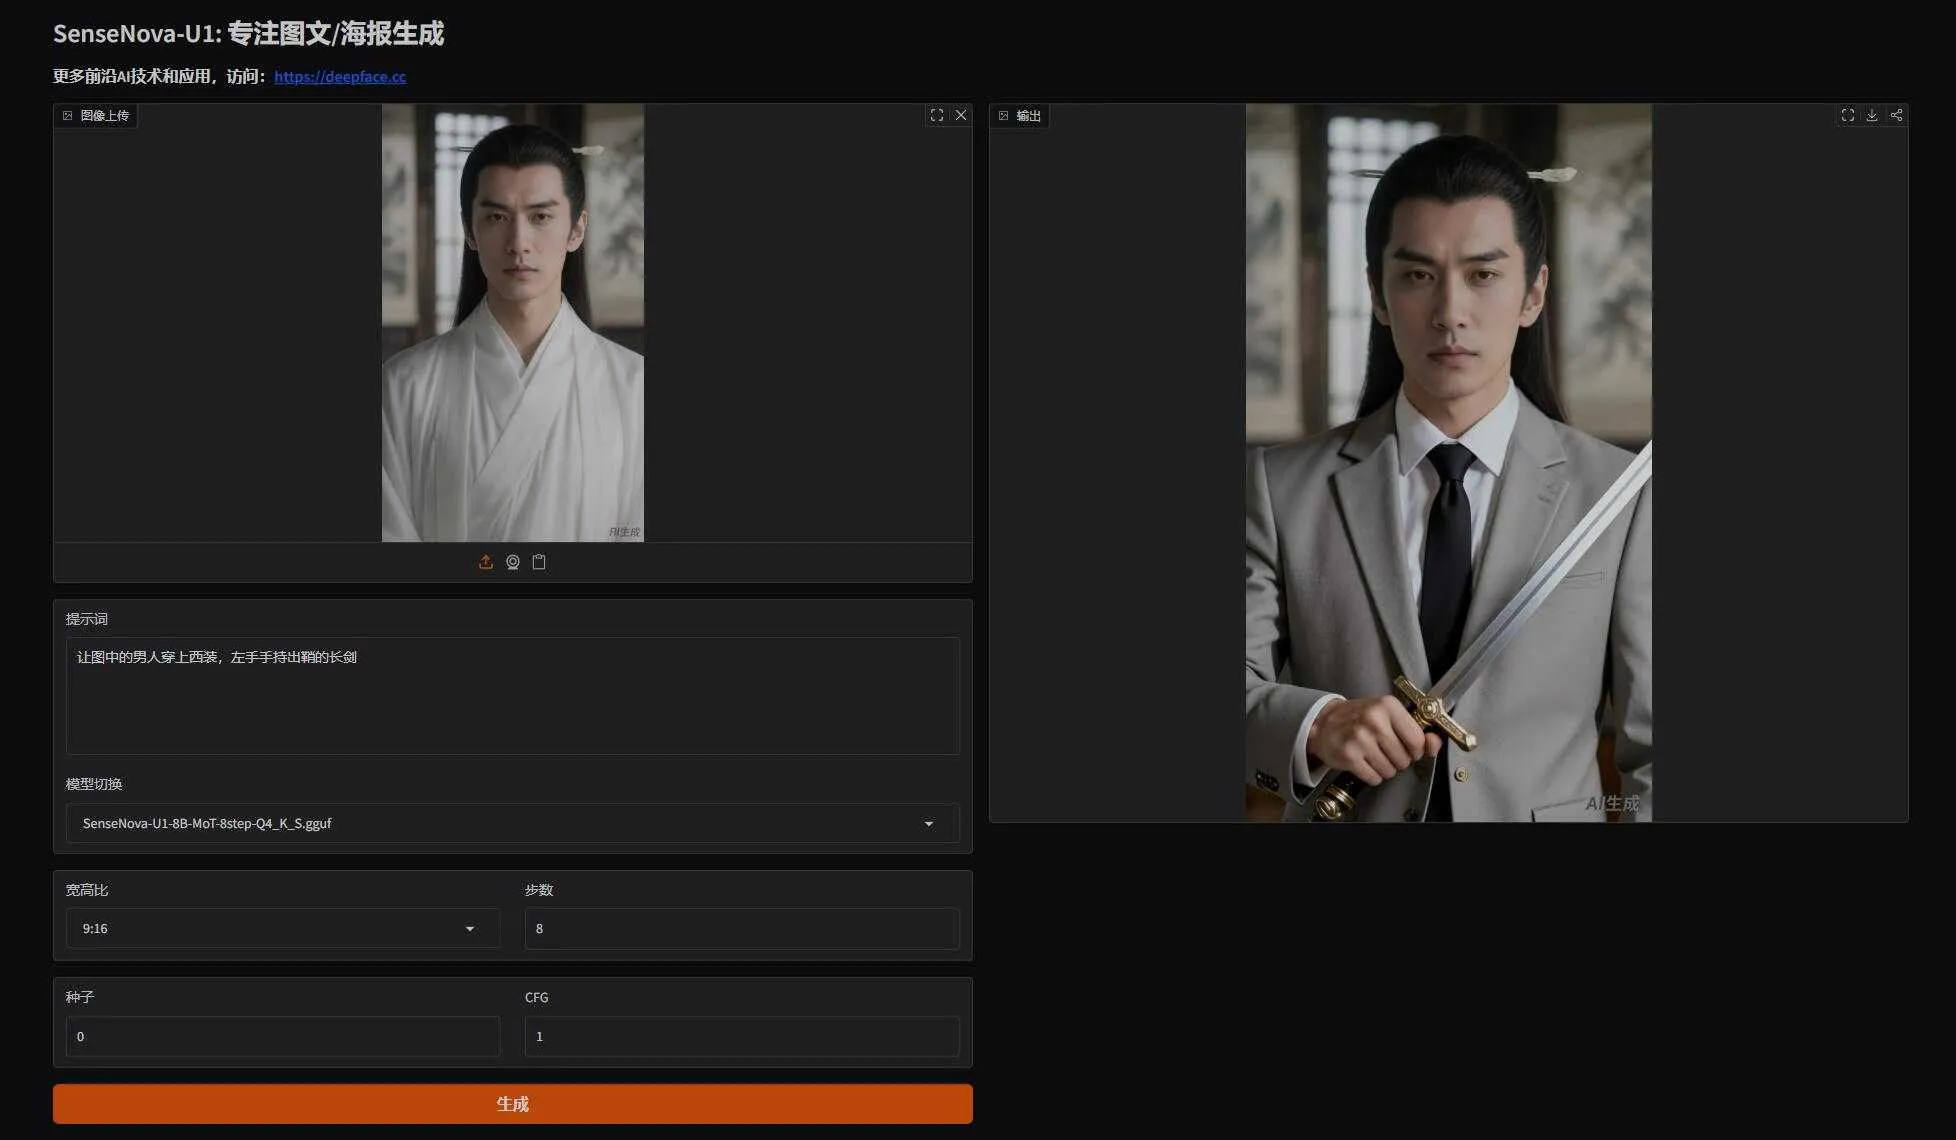Click the generated output image of the man in suit

click(x=1449, y=463)
